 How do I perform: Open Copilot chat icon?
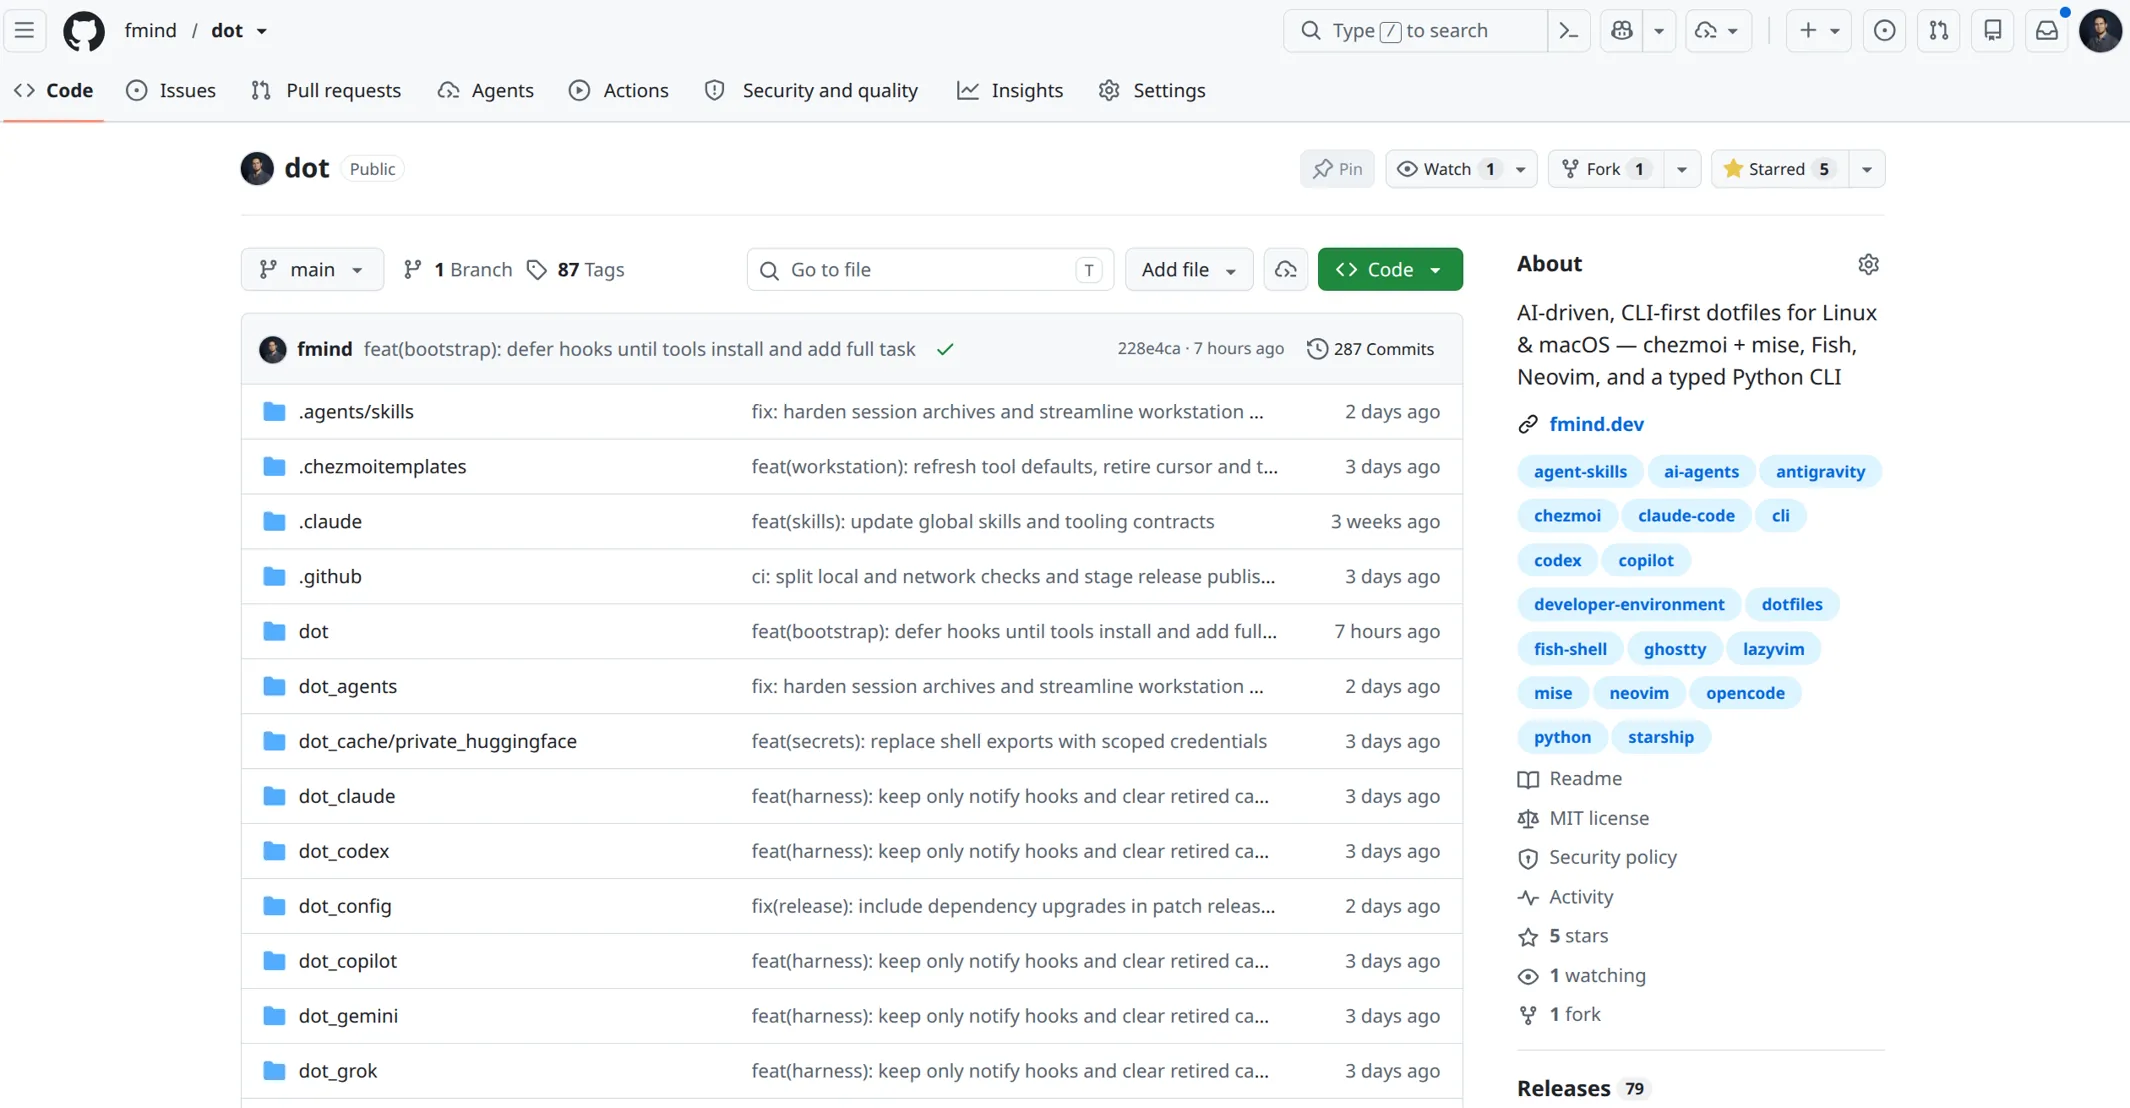pyautogui.click(x=1622, y=31)
